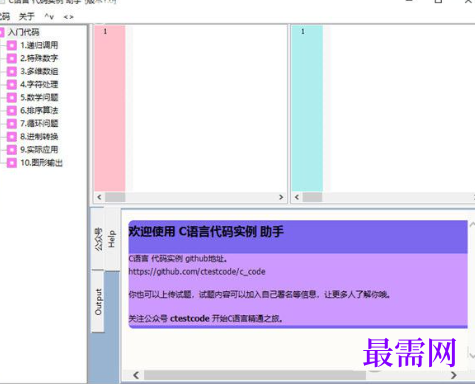Open the 1.递归调用 tree item
The height and width of the screenshot is (384, 475).
coord(39,45)
